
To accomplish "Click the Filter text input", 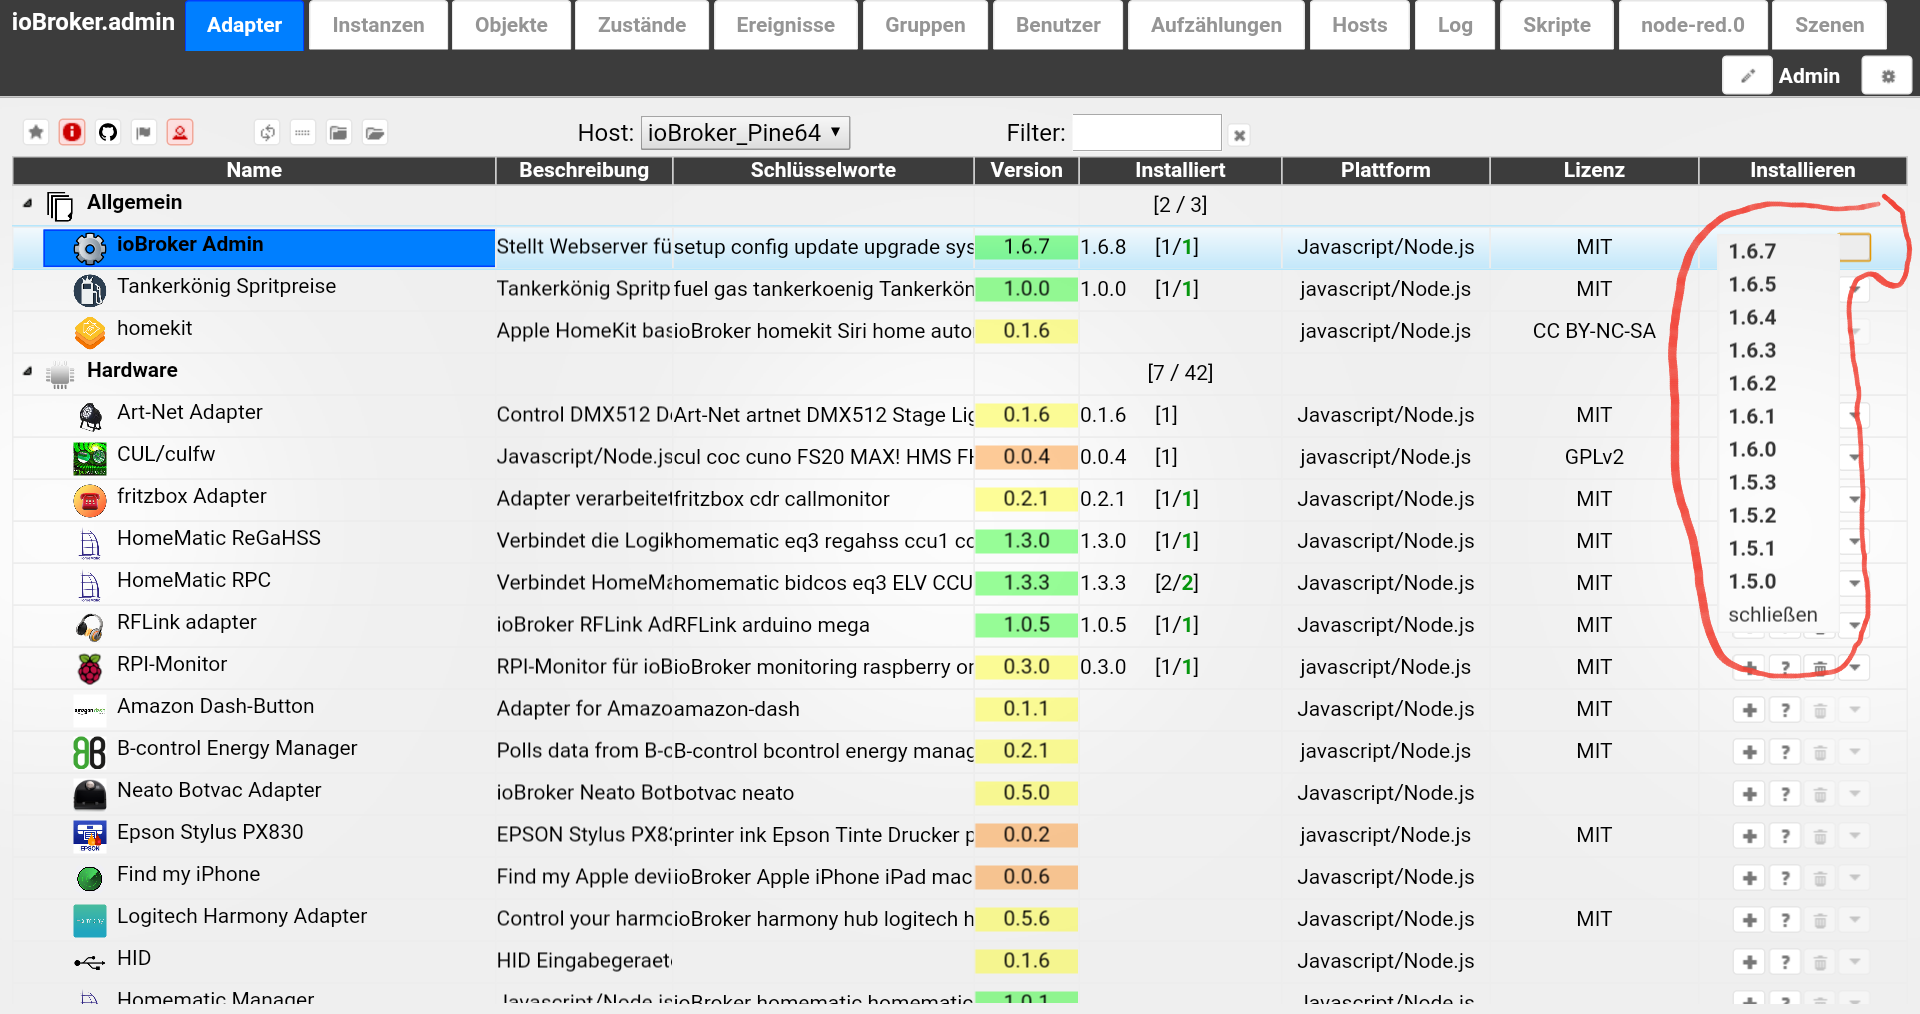I will pos(1147,132).
